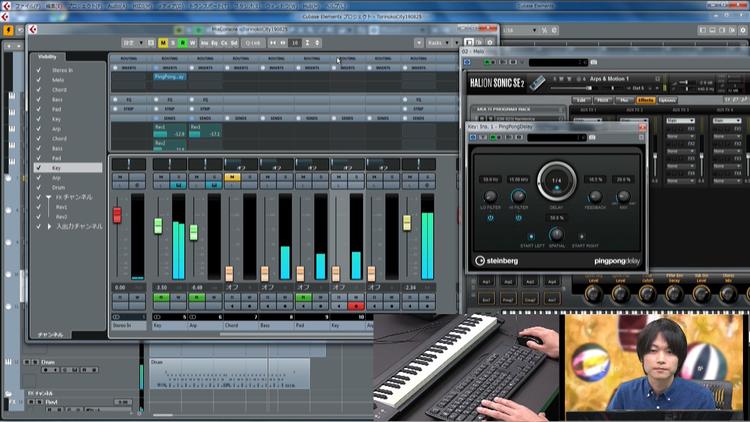The width and height of the screenshot is (750, 422).
Task: Click the first HALion quick control knob
Action: tap(594, 294)
